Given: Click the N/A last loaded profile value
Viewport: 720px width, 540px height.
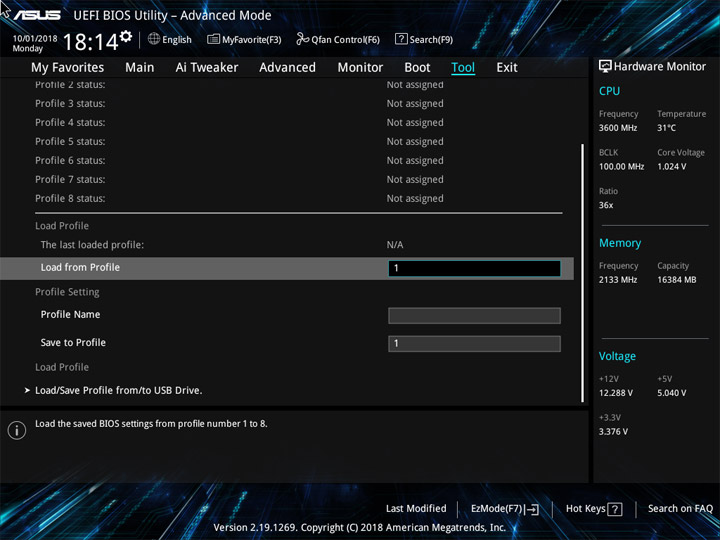Looking at the screenshot, I should pos(395,245).
